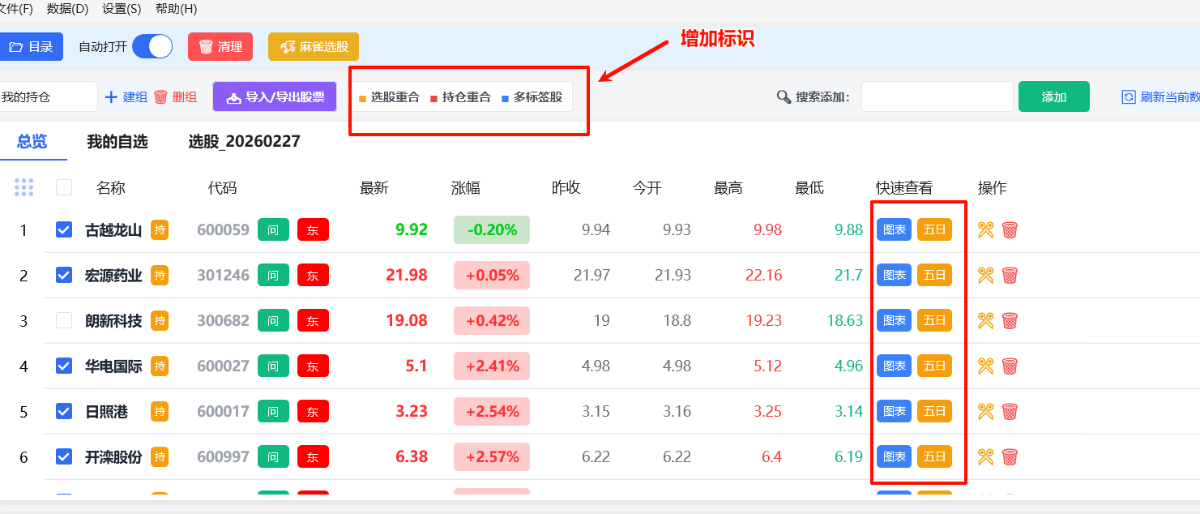Delete 宏源药业 using its trash icon
The width and height of the screenshot is (1200, 514).
point(1010,275)
